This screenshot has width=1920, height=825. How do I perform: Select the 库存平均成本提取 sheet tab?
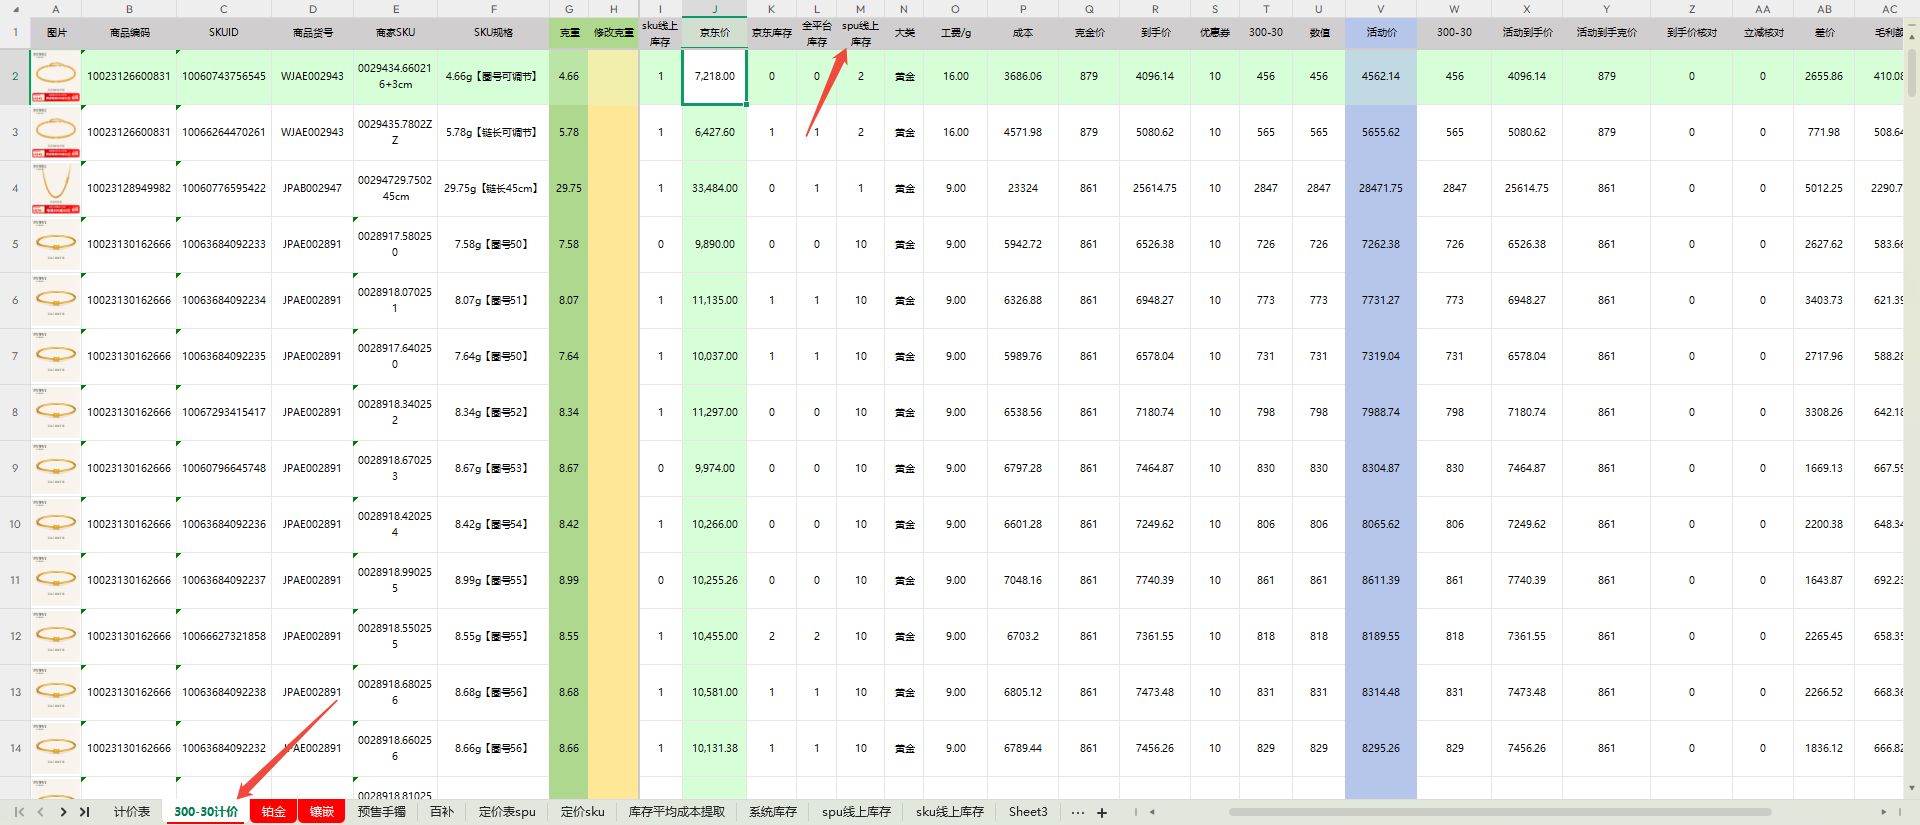[x=676, y=812]
